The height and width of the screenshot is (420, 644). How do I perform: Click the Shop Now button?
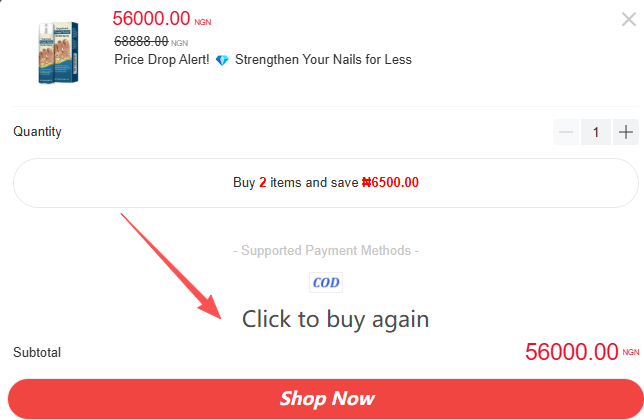pyautogui.click(x=326, y=399)
